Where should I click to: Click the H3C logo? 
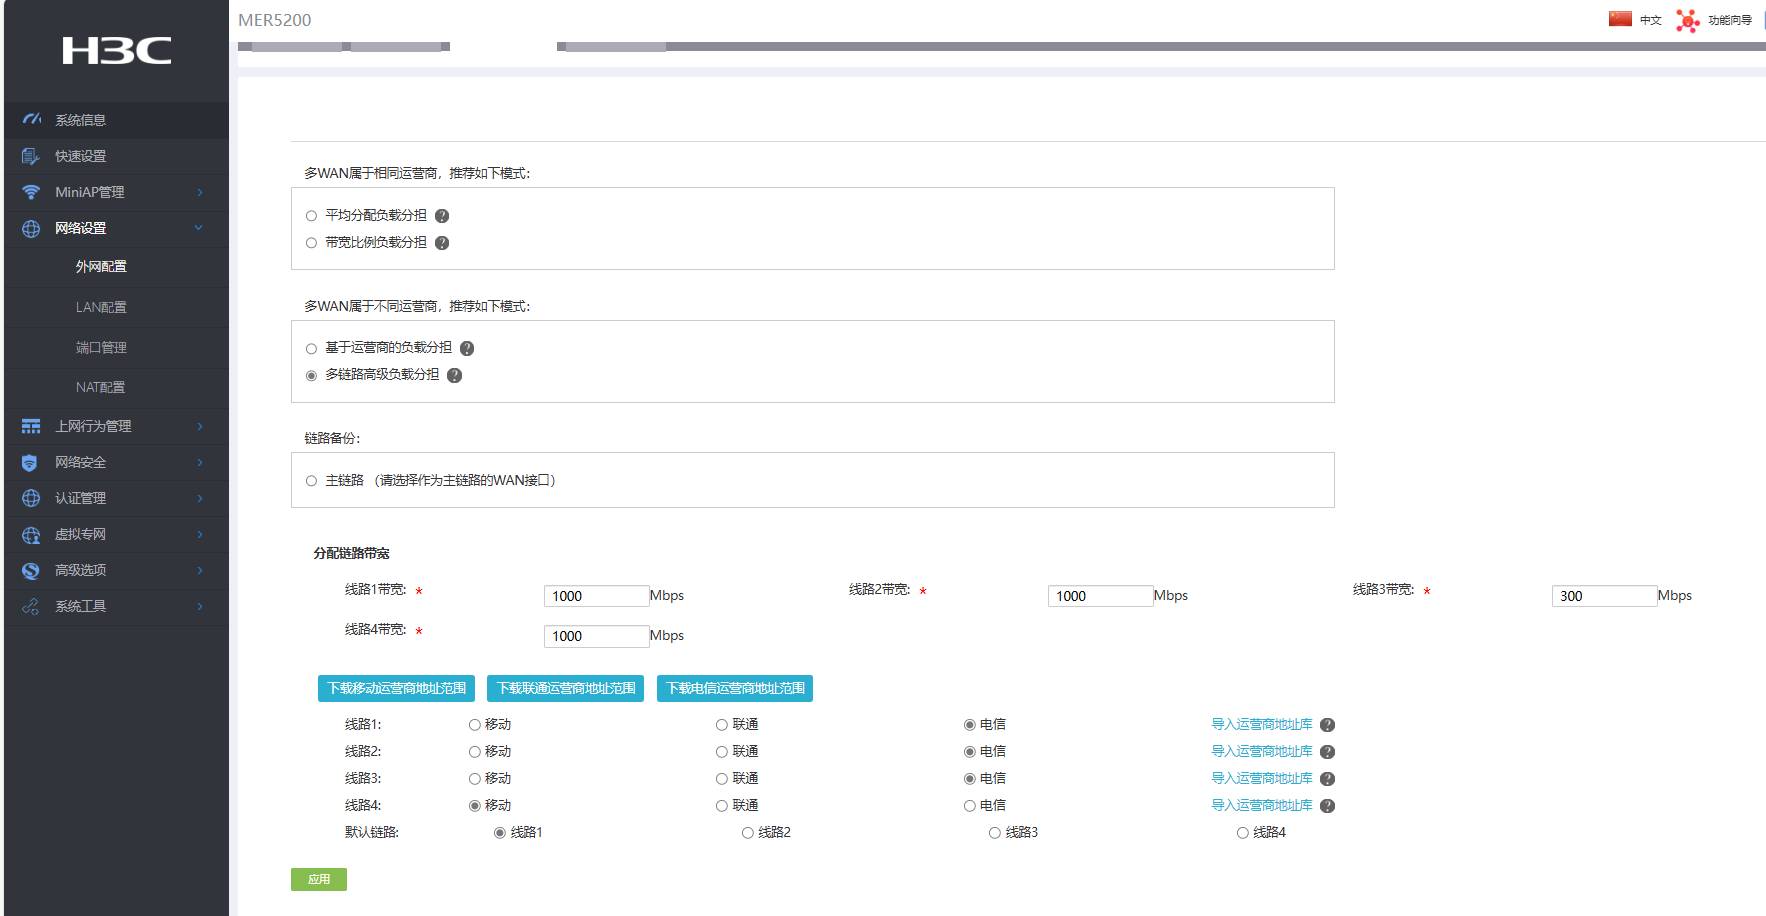[116, 50]
